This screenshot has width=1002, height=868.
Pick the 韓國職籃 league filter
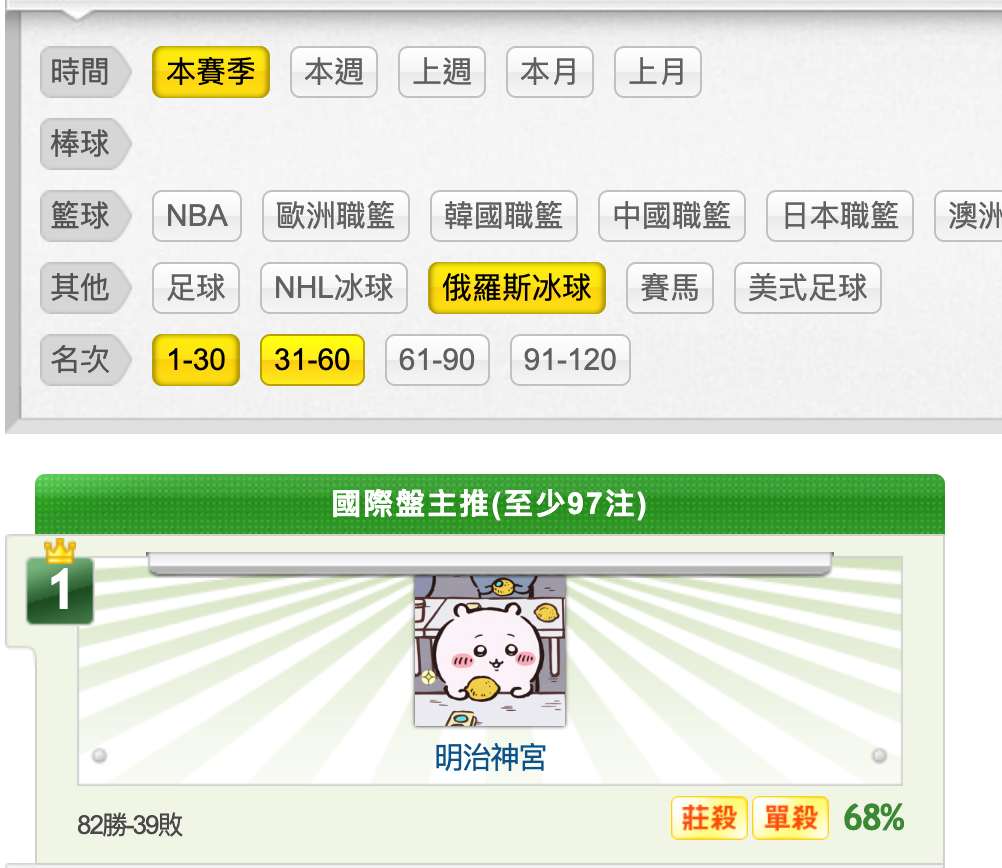click(x=504, y=215)
